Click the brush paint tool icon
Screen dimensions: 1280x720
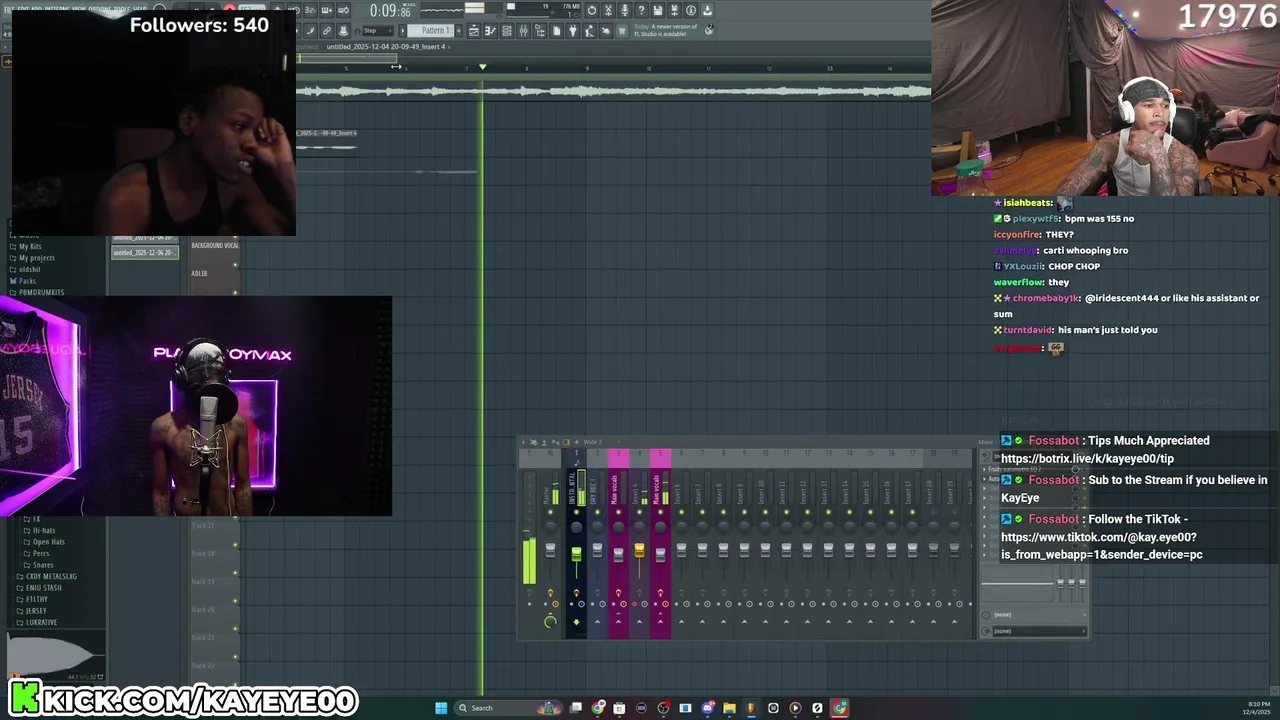coord(311,31)
